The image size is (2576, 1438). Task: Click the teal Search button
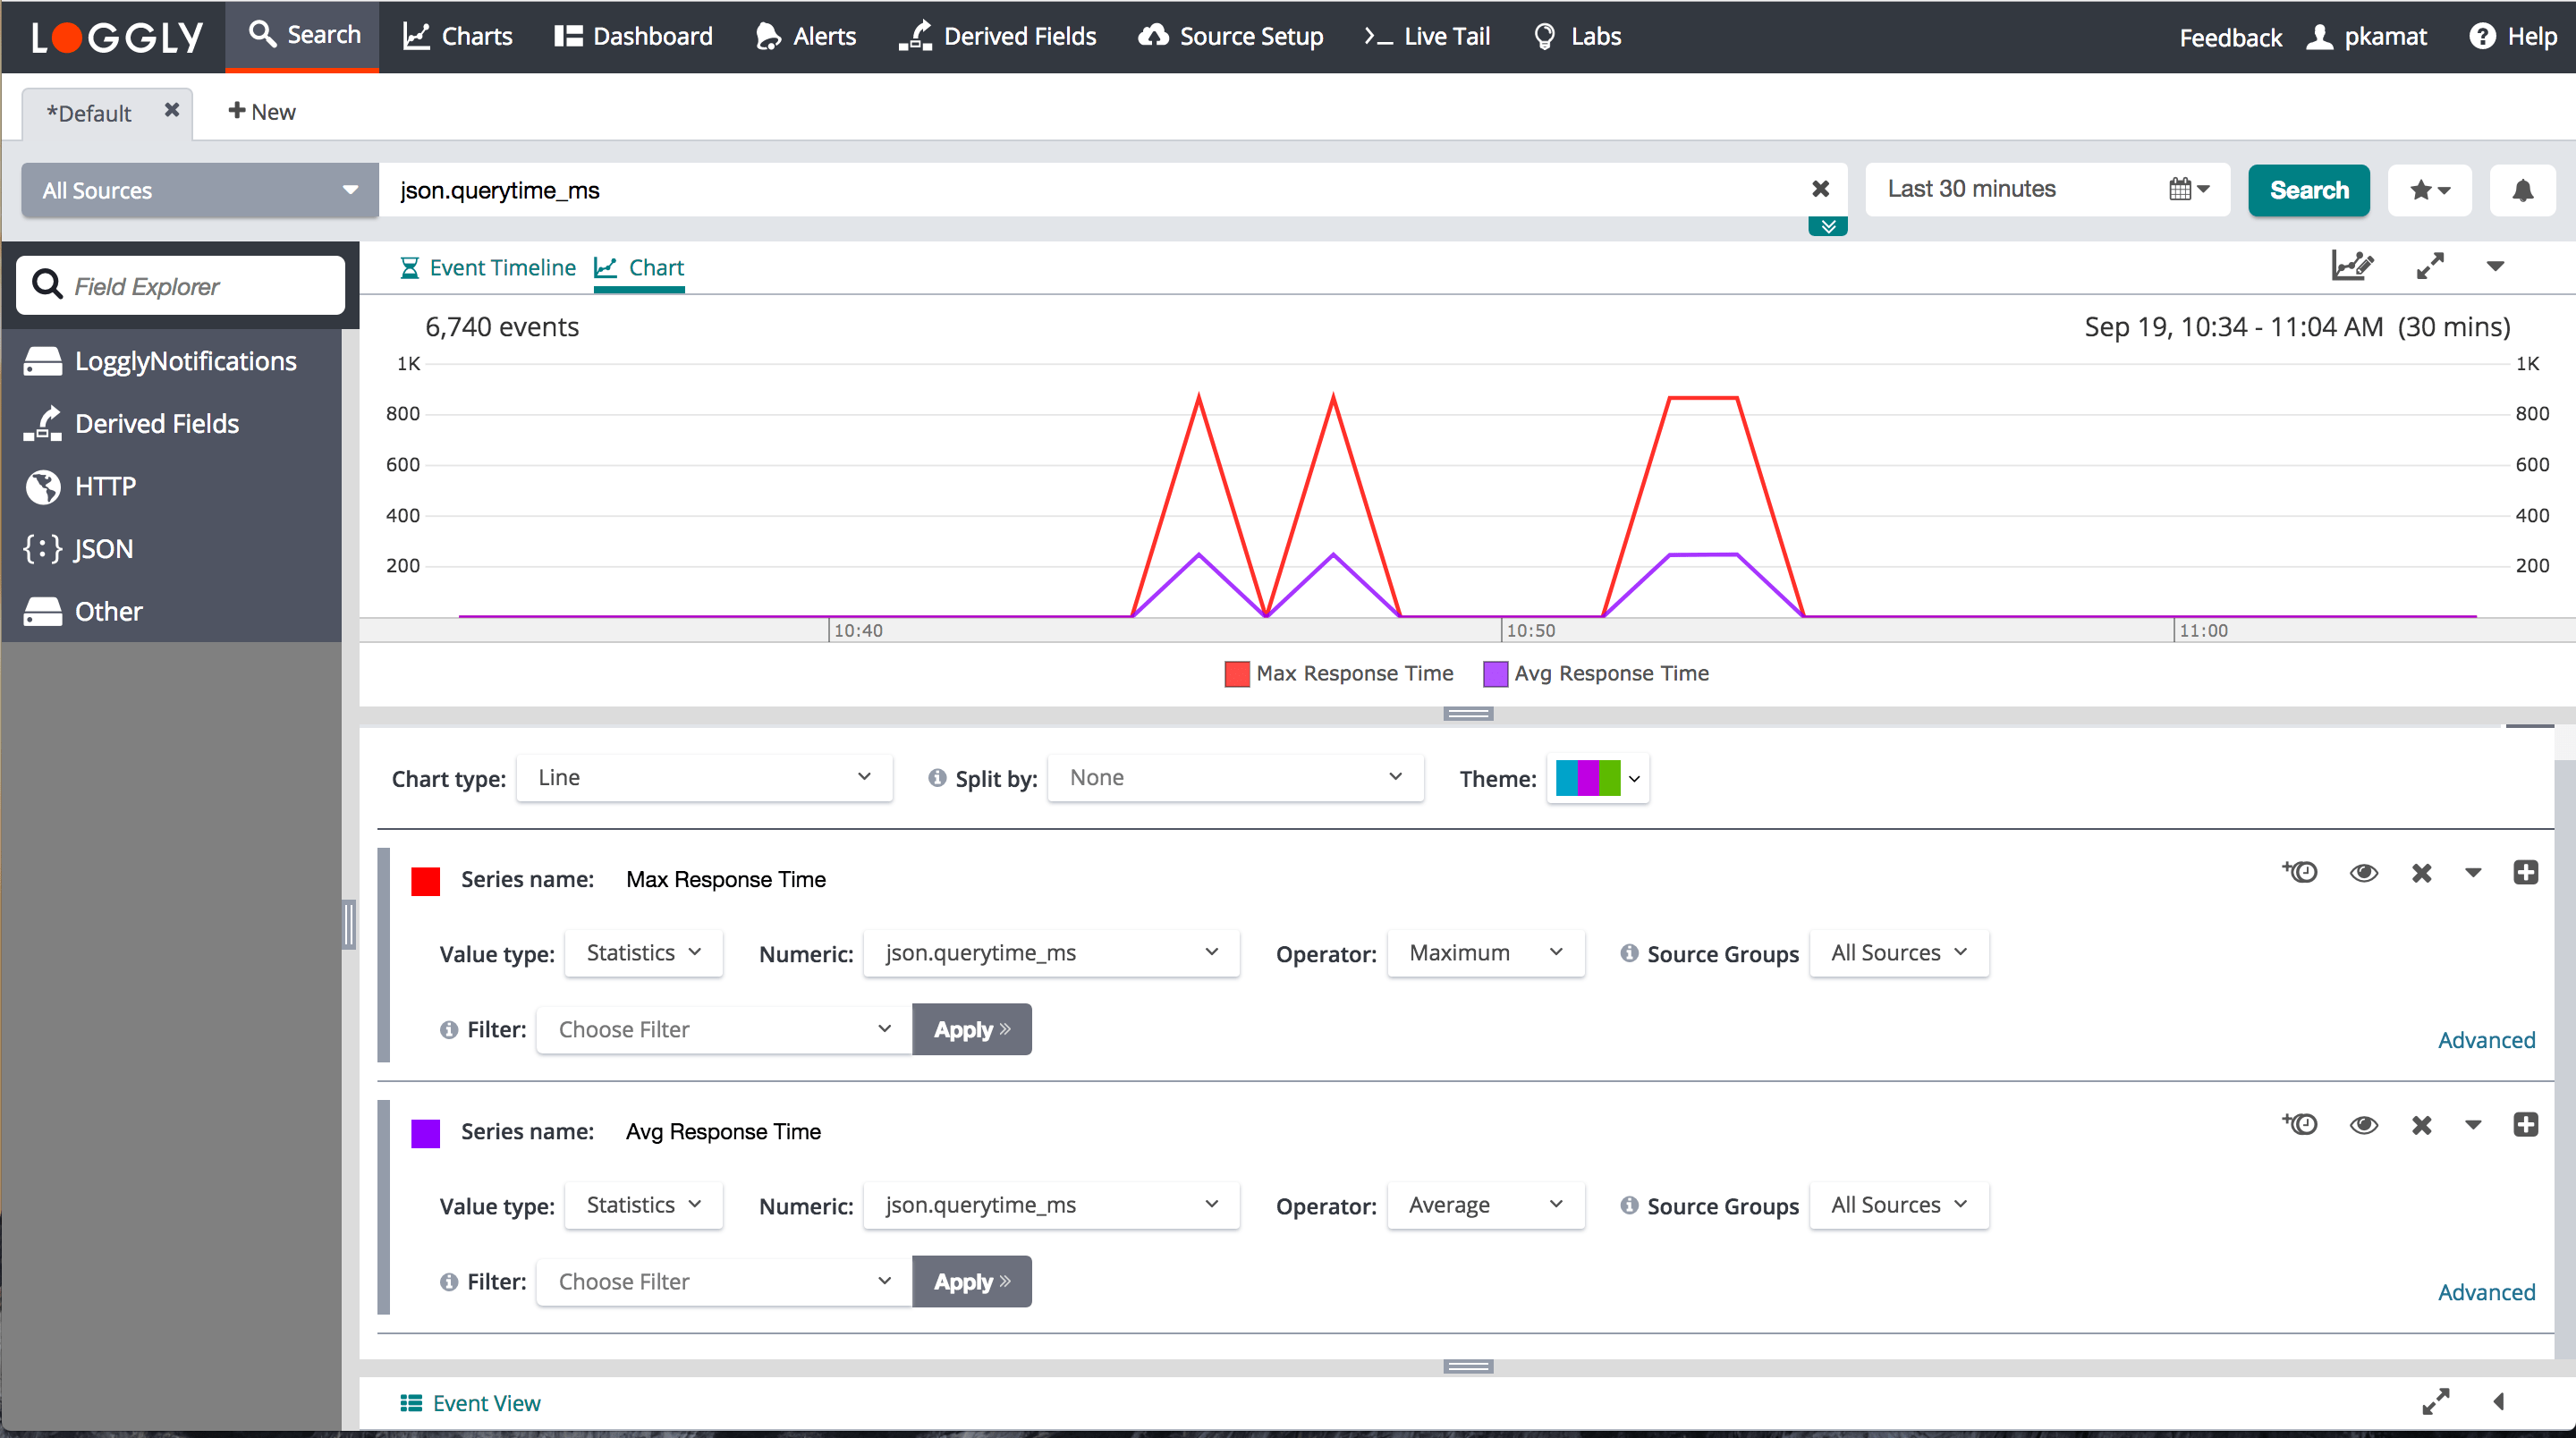tap(2308, 190)
